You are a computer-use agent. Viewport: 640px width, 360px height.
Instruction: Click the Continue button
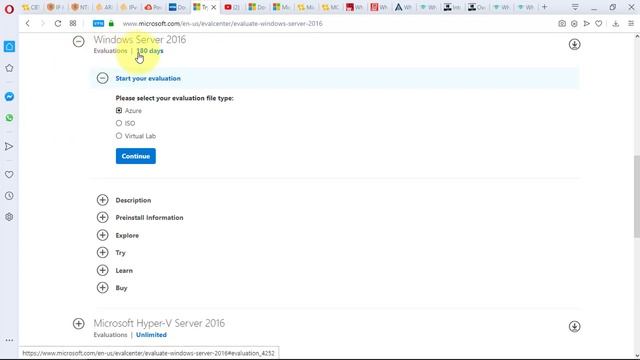click(136, 156)
